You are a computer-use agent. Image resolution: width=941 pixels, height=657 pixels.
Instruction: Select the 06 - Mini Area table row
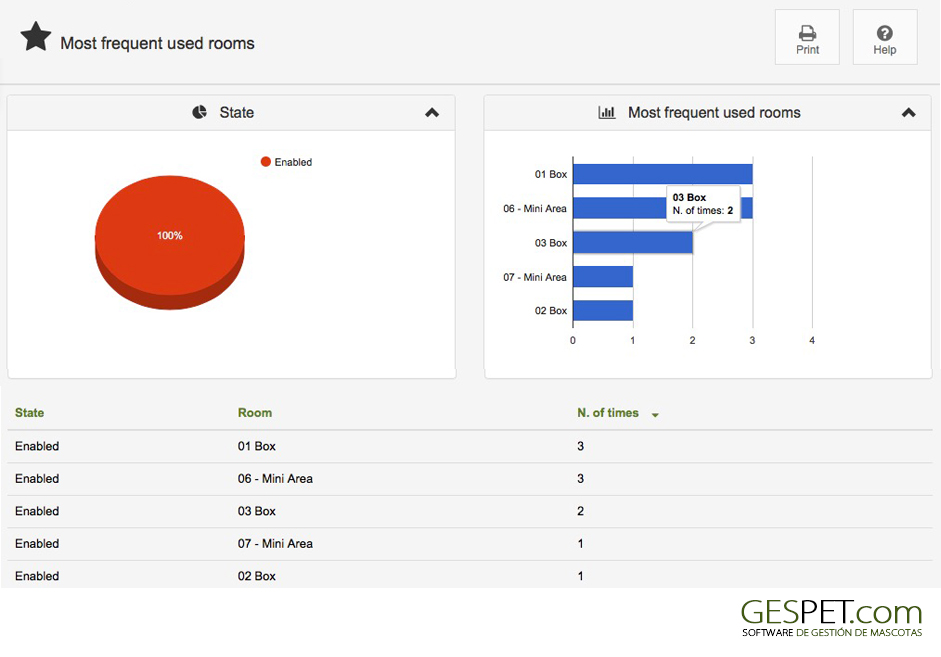tap(470, 479)
